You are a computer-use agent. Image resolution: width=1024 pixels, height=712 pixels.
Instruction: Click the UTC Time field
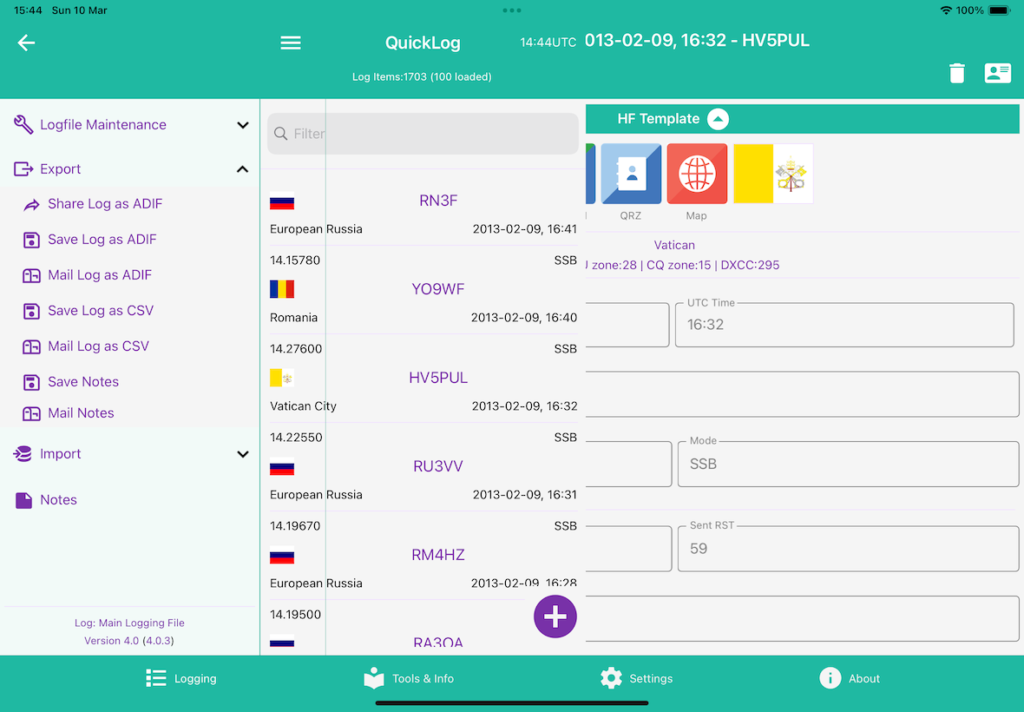[x=844, y=325]
